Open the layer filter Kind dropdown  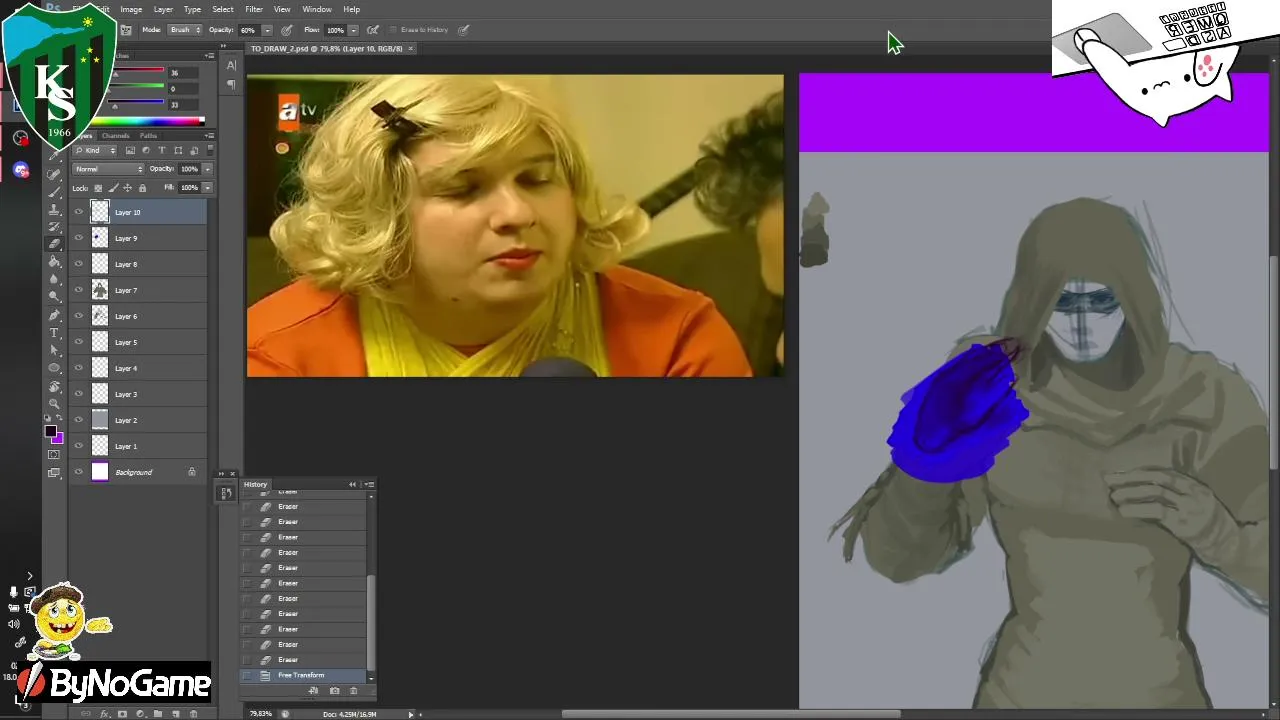(97, 151)
